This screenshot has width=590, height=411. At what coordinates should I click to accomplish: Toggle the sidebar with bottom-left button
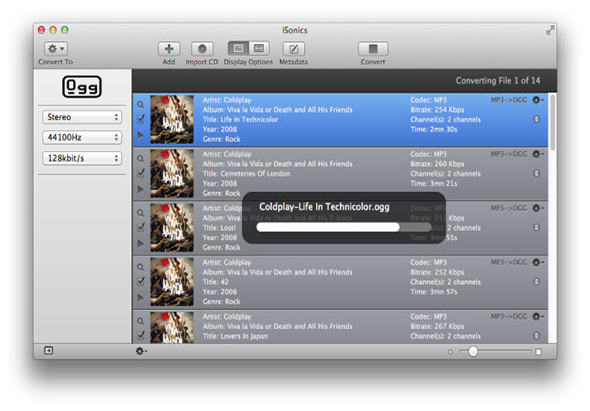(x=49, y=351)
